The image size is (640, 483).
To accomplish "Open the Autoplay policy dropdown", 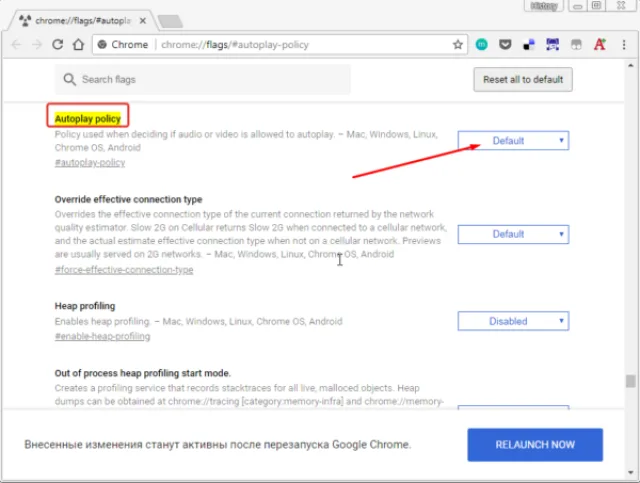I will pyautogui.click(x=513, y=140).
